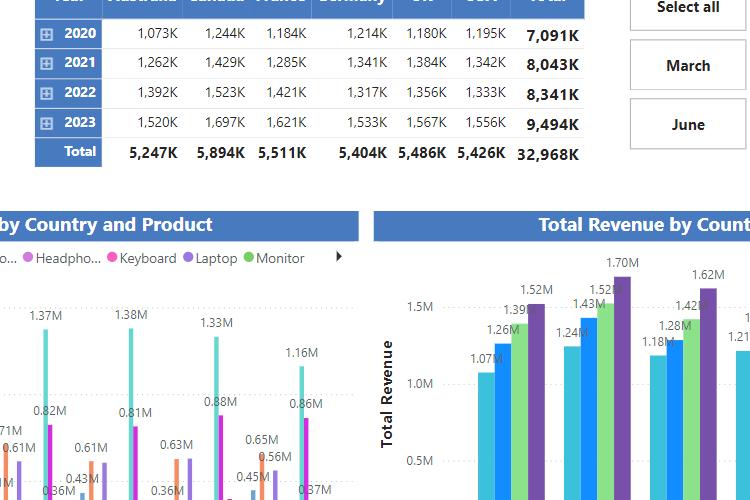Click the teal bar labeled 1.16M

(302, 433)
